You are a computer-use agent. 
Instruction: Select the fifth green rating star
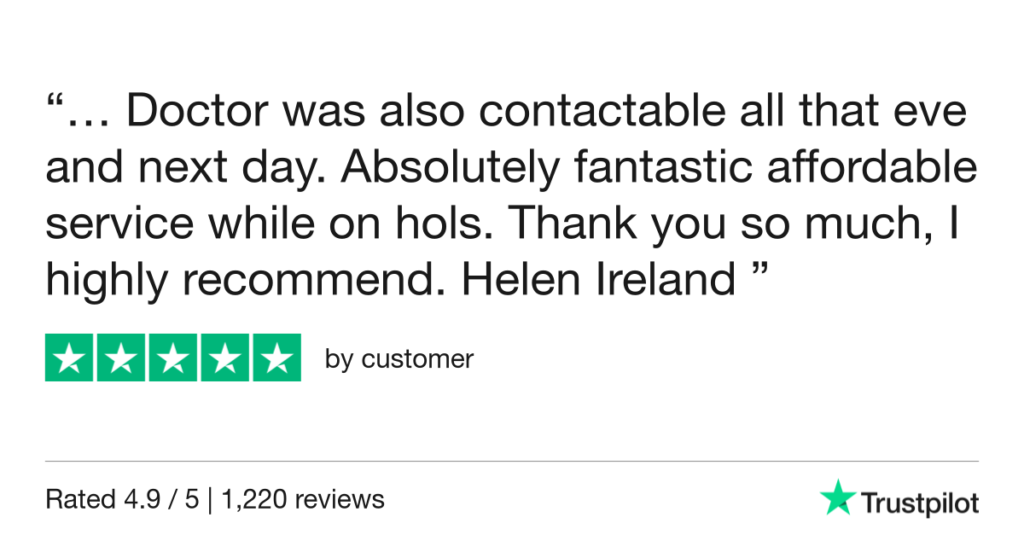point(275,358)
